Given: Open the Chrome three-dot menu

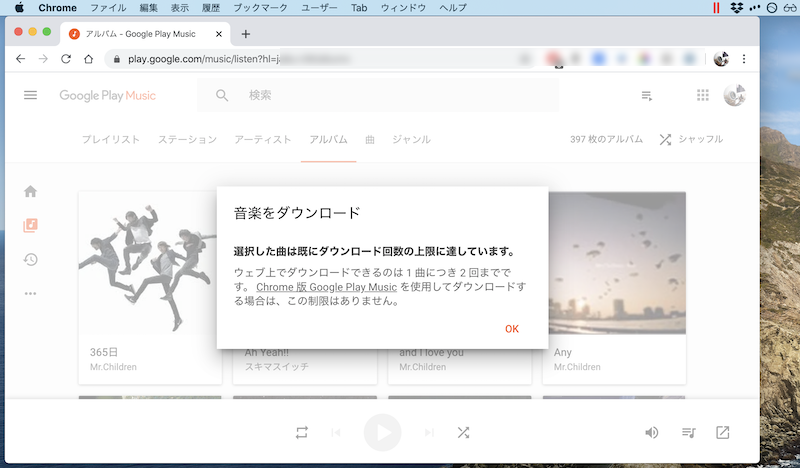Looking at the screenshot, I should coord(744,59).
